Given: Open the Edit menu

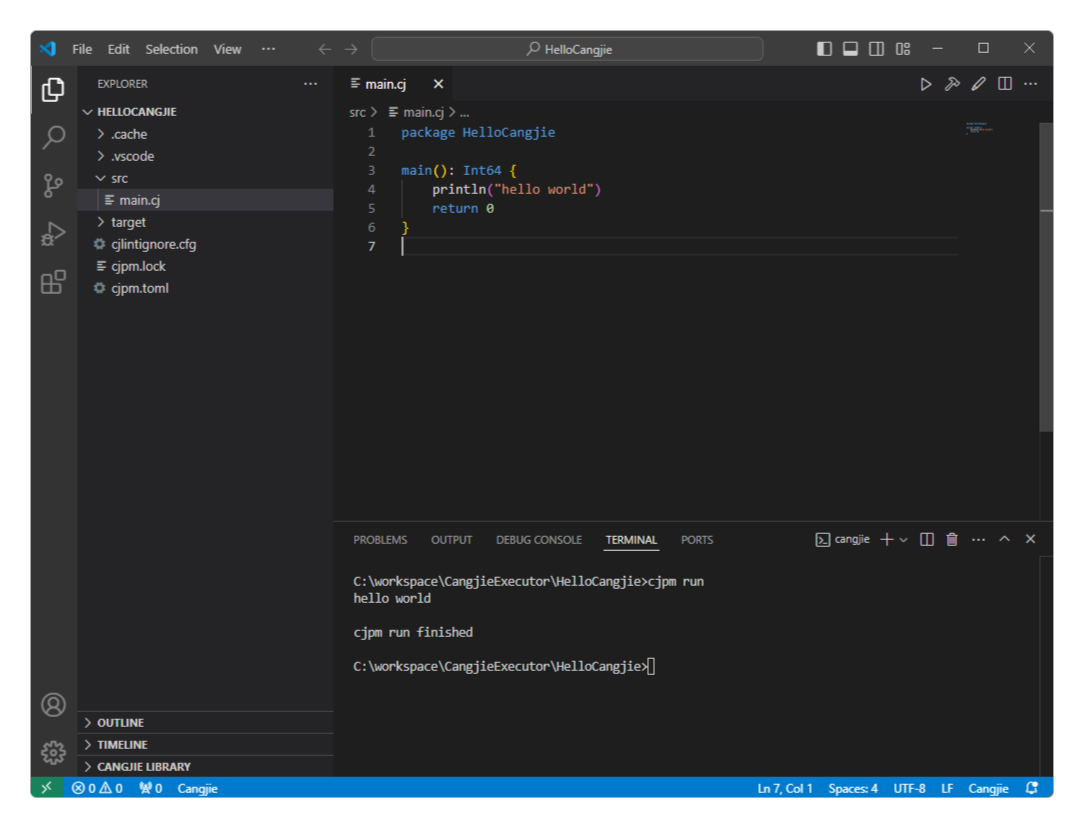Looking at the screenshot, I should pos(118,49).
